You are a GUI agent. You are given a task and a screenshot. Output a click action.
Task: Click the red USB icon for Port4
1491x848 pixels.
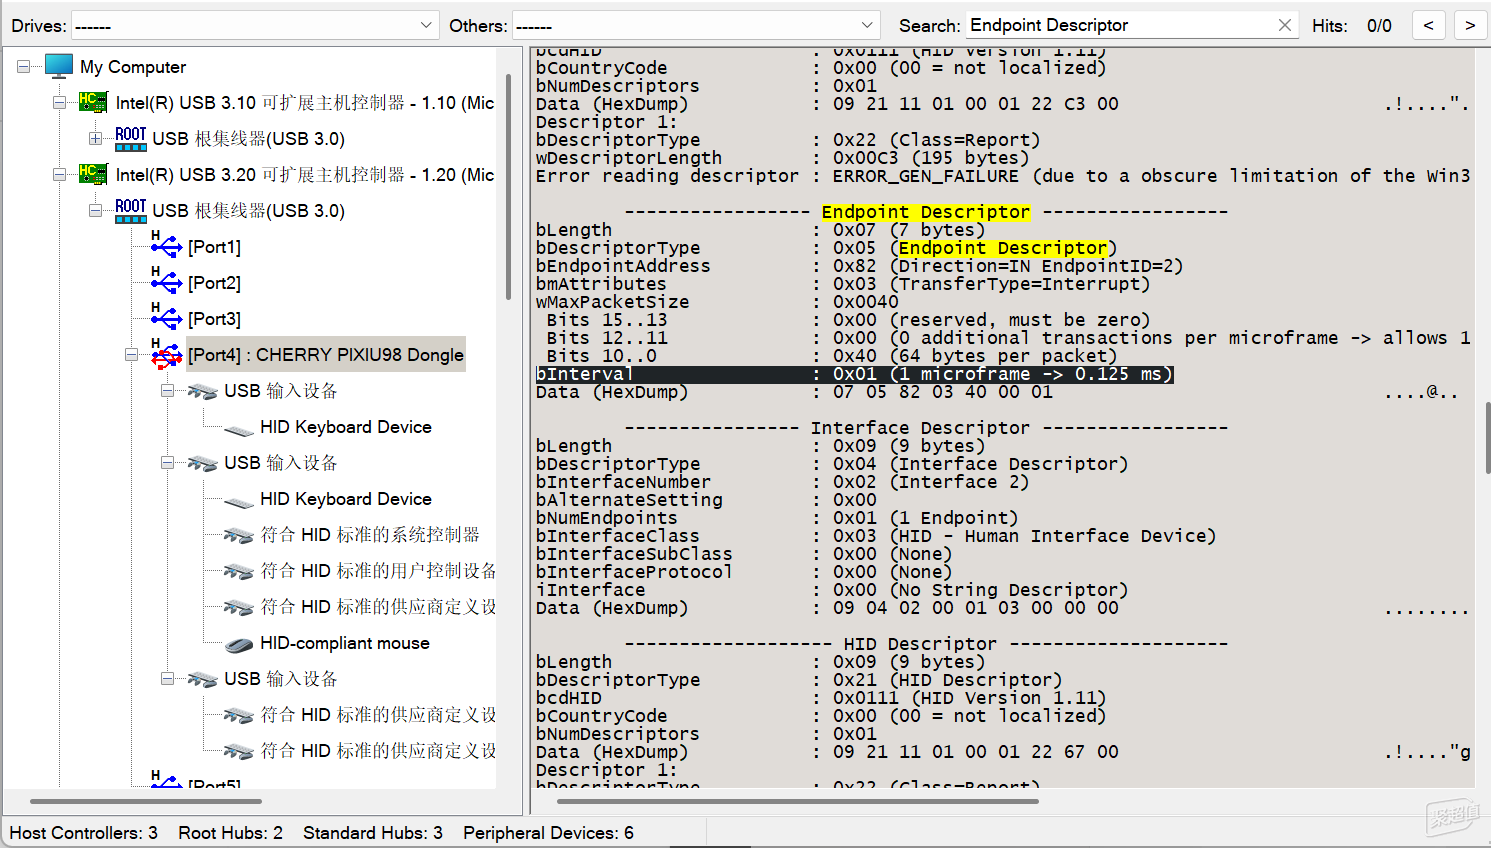coord(166,354)
